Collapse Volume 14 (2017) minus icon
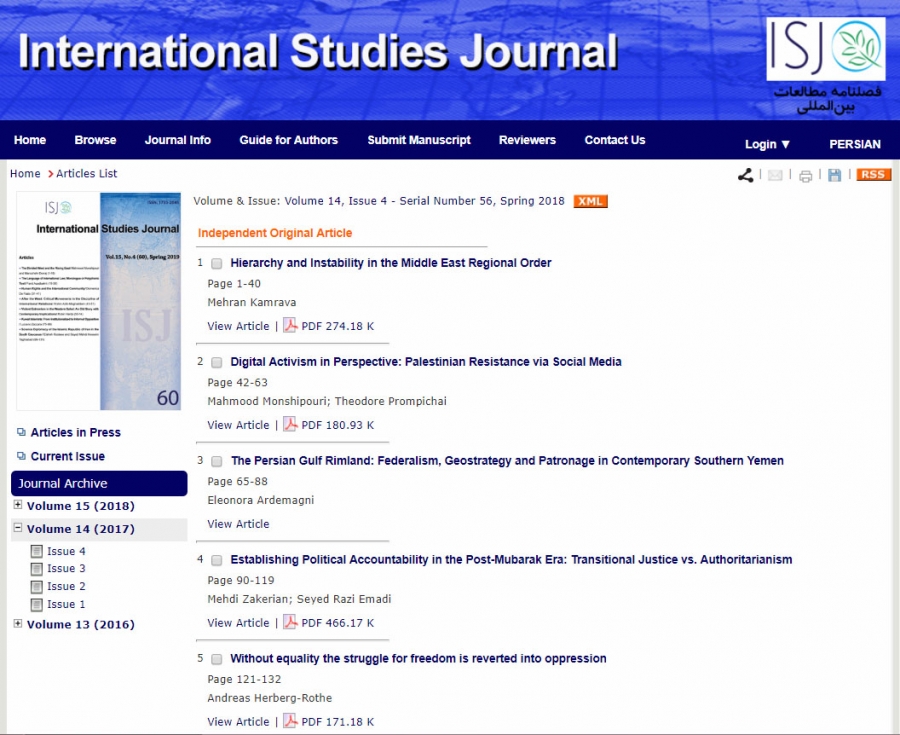900x735 pixels. point(18,528)
